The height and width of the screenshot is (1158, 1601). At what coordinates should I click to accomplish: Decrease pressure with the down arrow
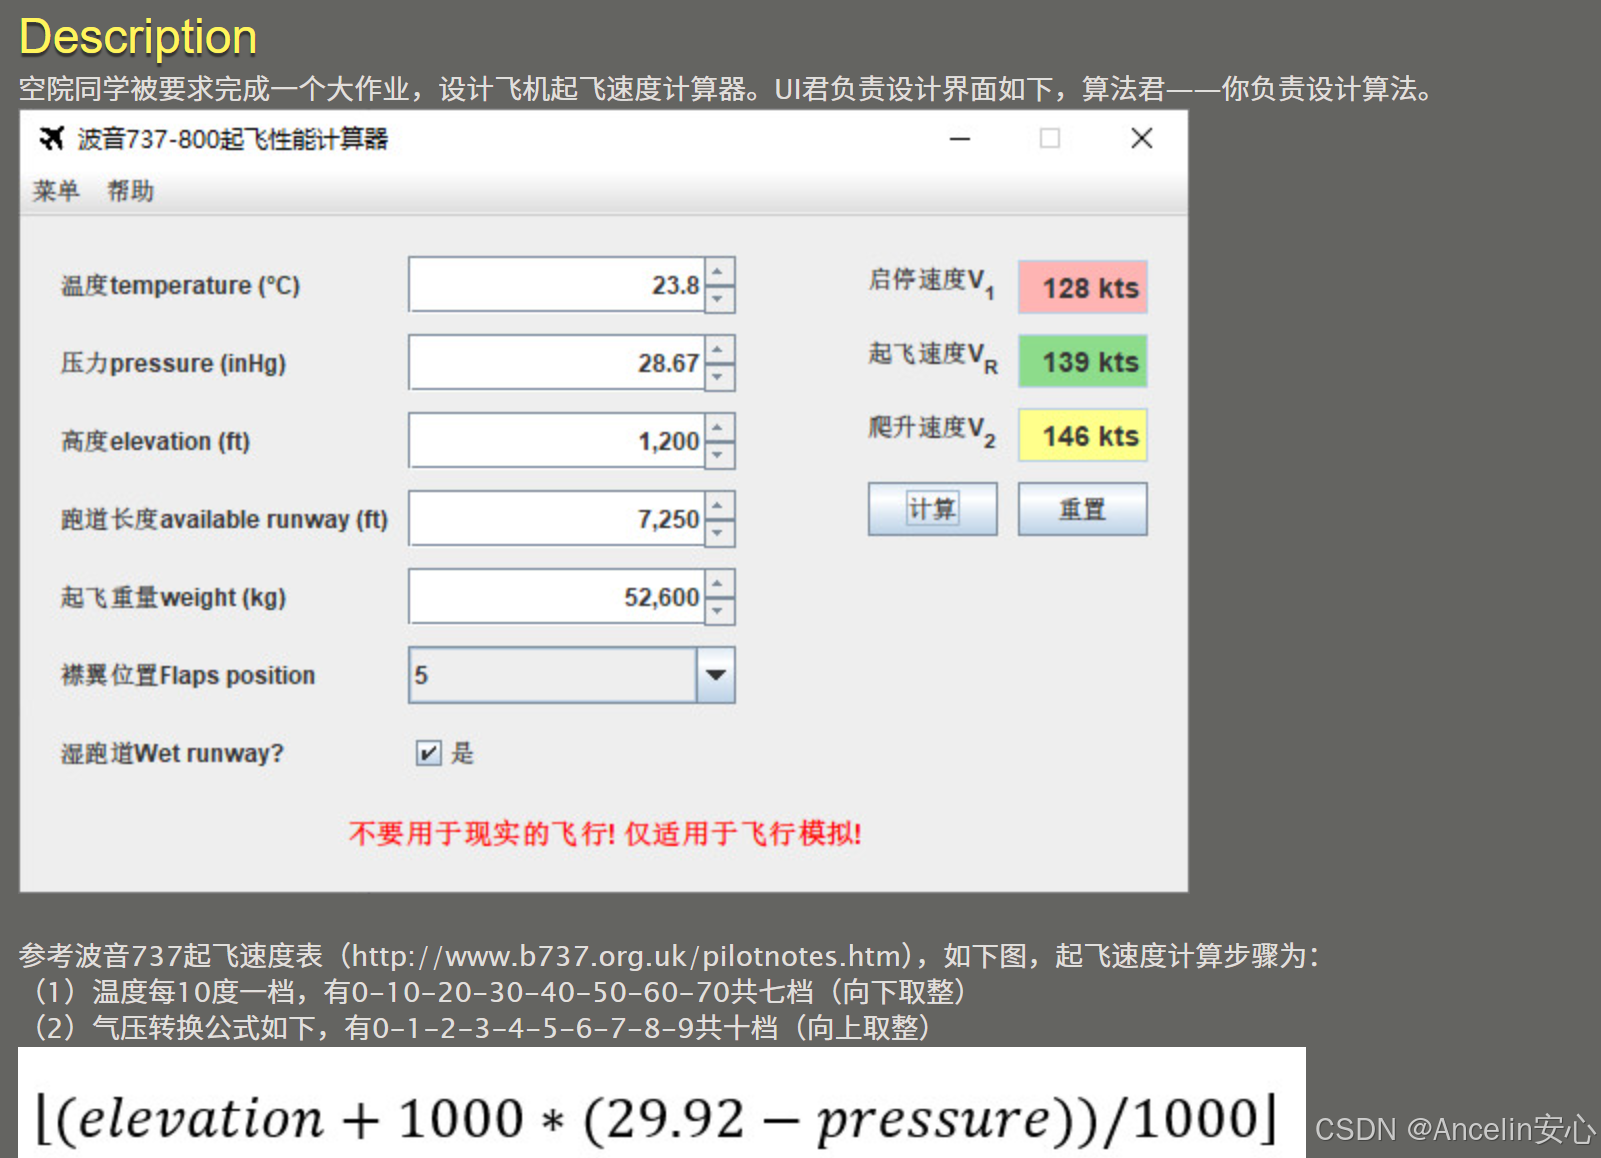click(x=719, y=377)
